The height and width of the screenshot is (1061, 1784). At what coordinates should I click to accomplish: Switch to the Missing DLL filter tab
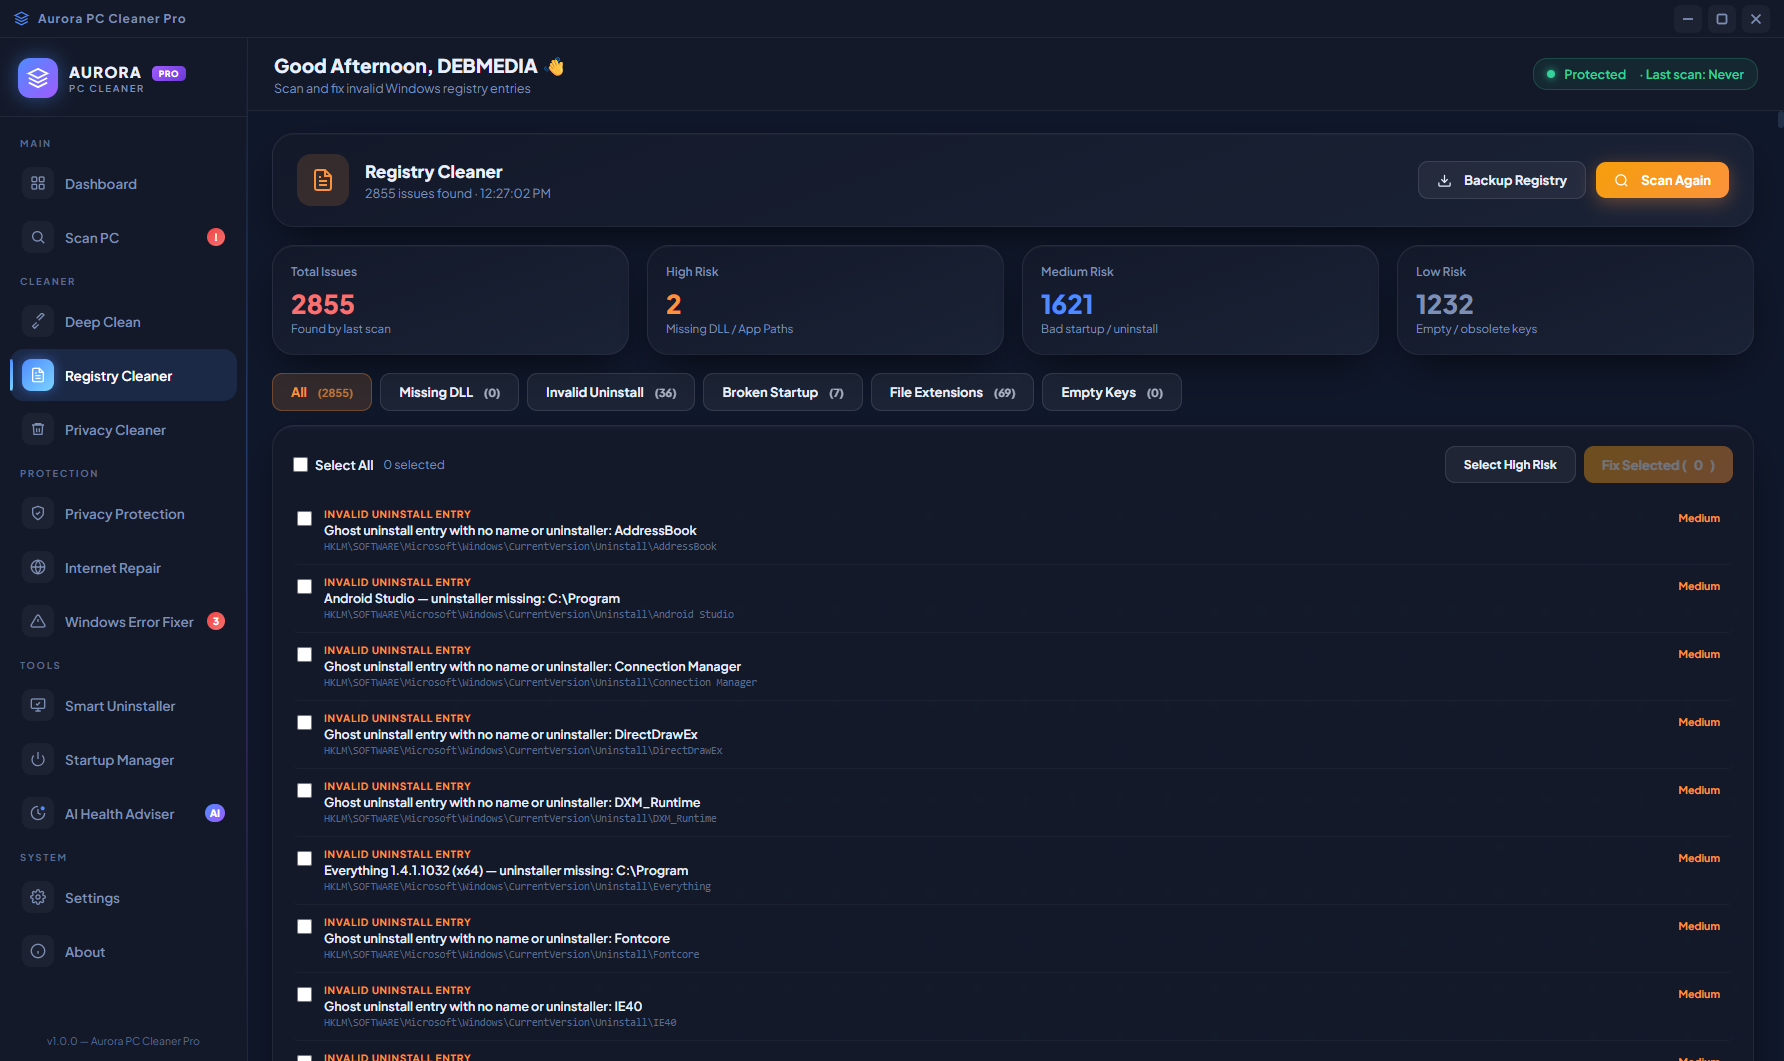click(450, 392)
